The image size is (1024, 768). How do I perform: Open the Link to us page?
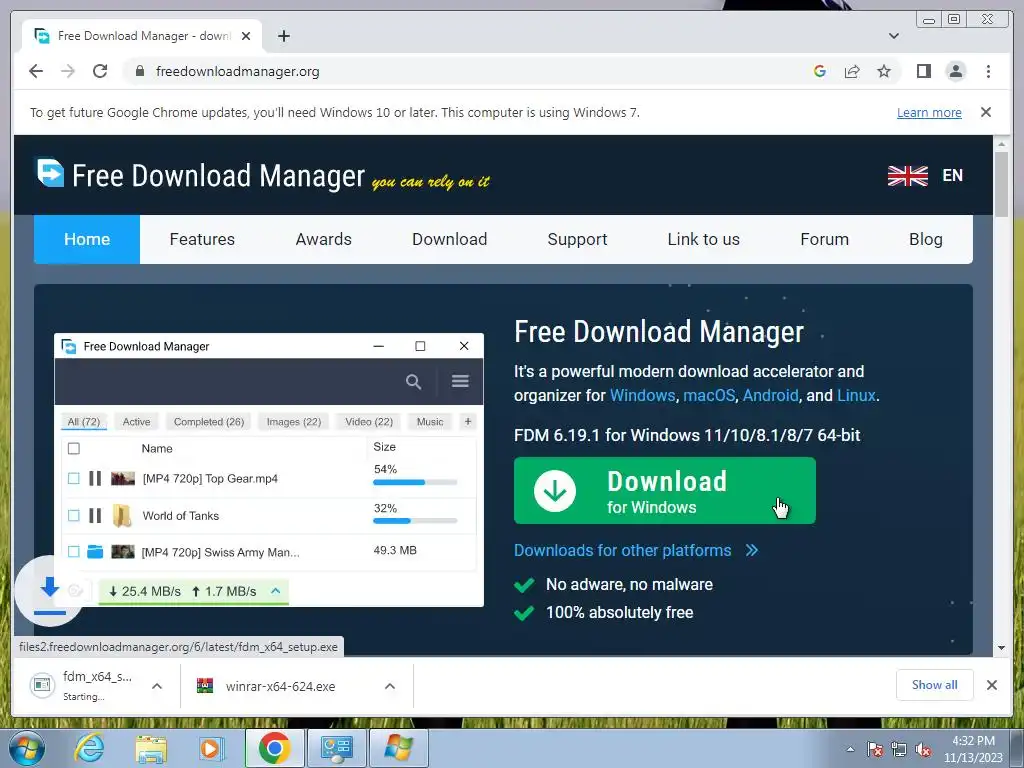[x=703, y=239]
